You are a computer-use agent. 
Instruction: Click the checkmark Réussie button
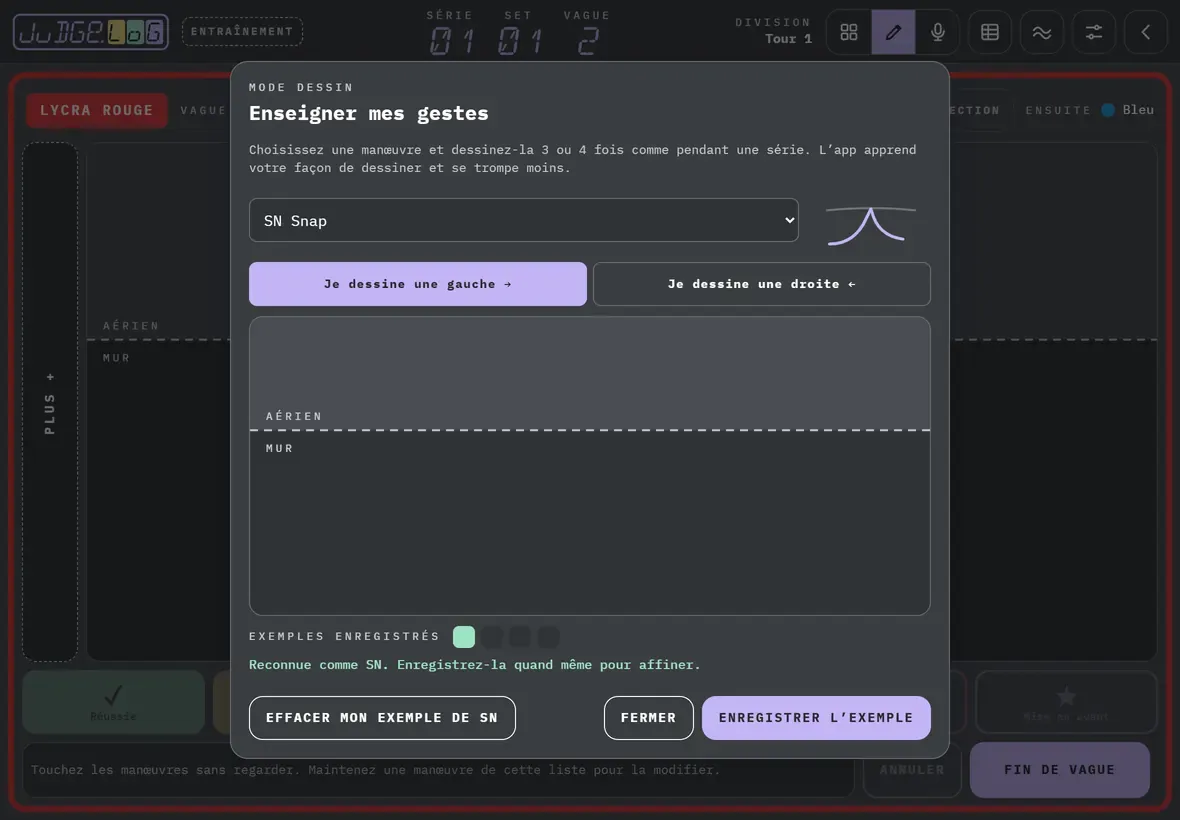tap(114, 702)
